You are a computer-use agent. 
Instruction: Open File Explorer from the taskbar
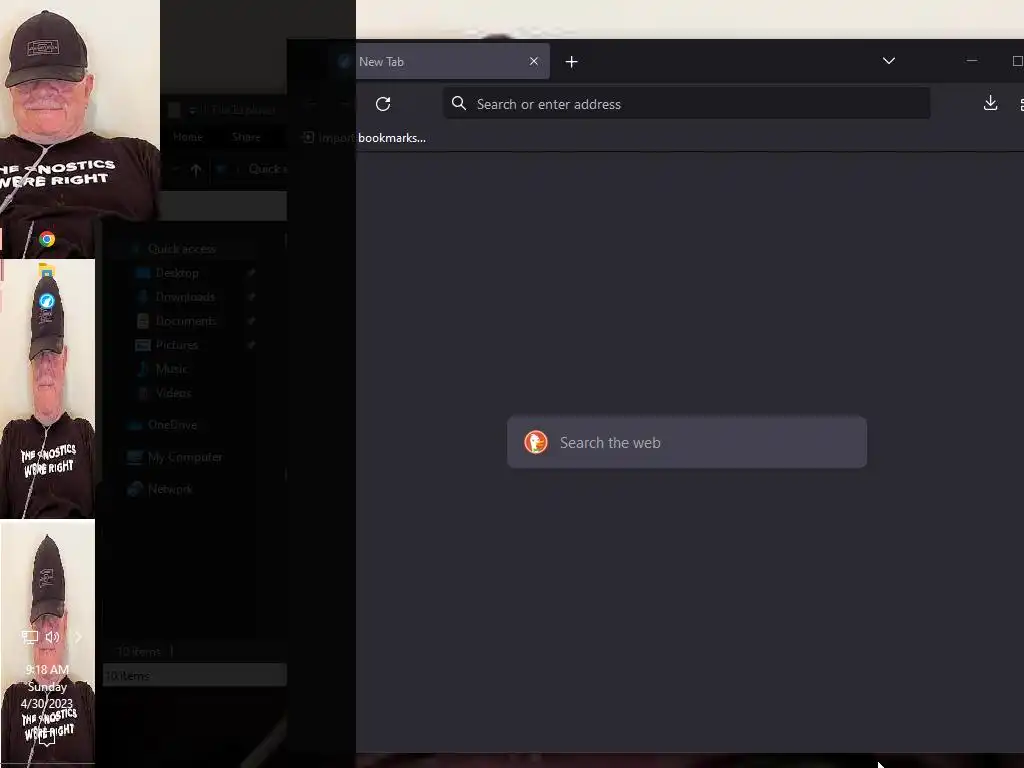tap(46, 270)
